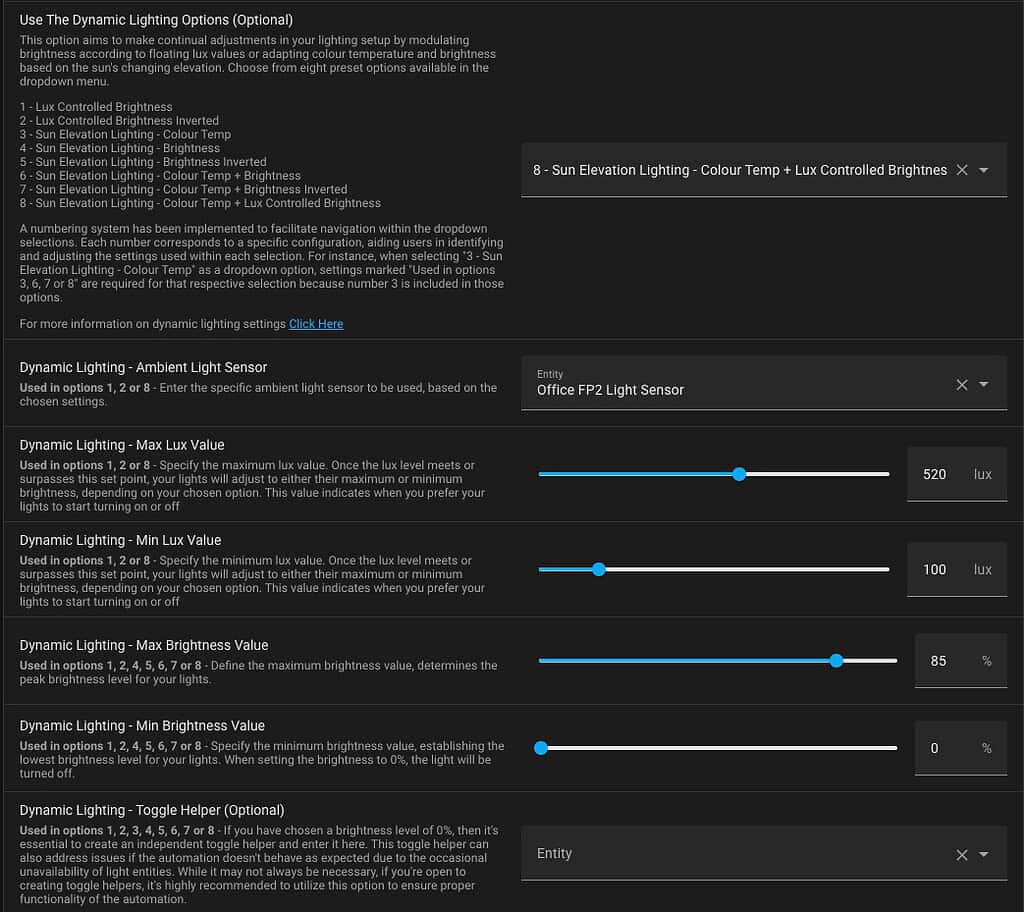Clear the Office FP2 Light Sensor entity
The width and height of the screenshot is (1024, 912).
coord(961,385)
